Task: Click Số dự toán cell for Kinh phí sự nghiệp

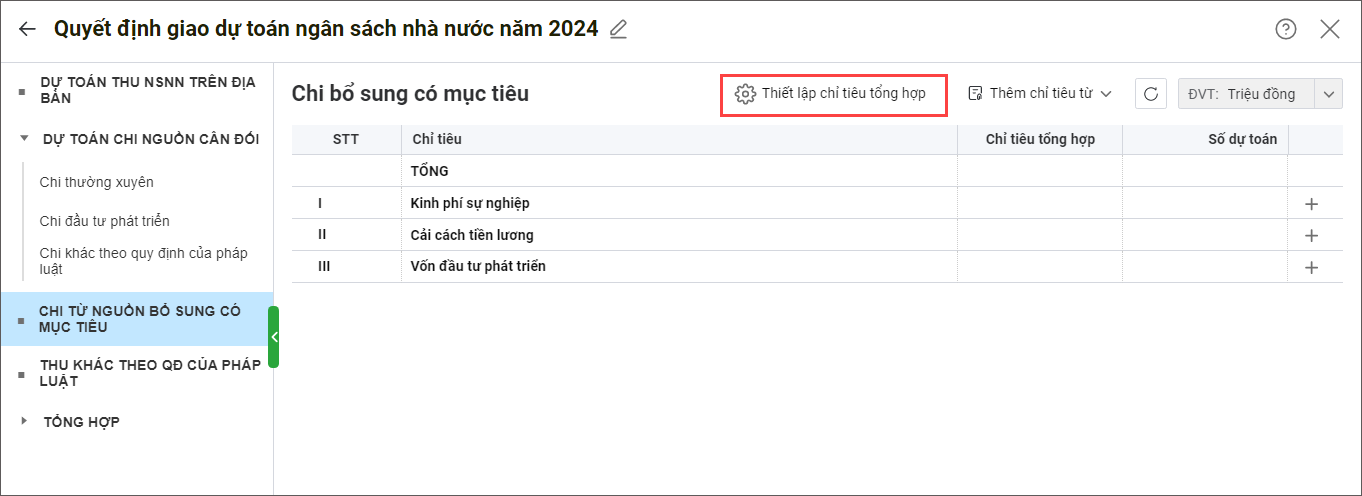Action: pyautogui.click(x=1204, y=204)
